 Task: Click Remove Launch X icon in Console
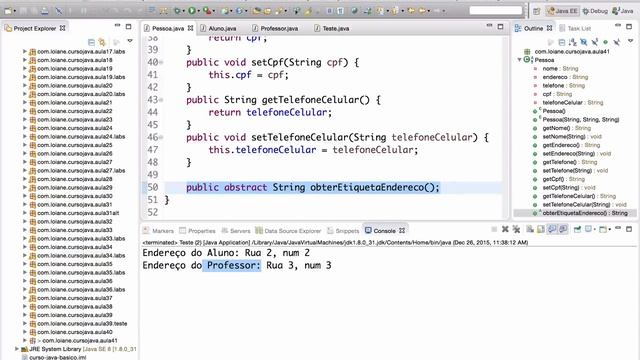click(505, 229)
